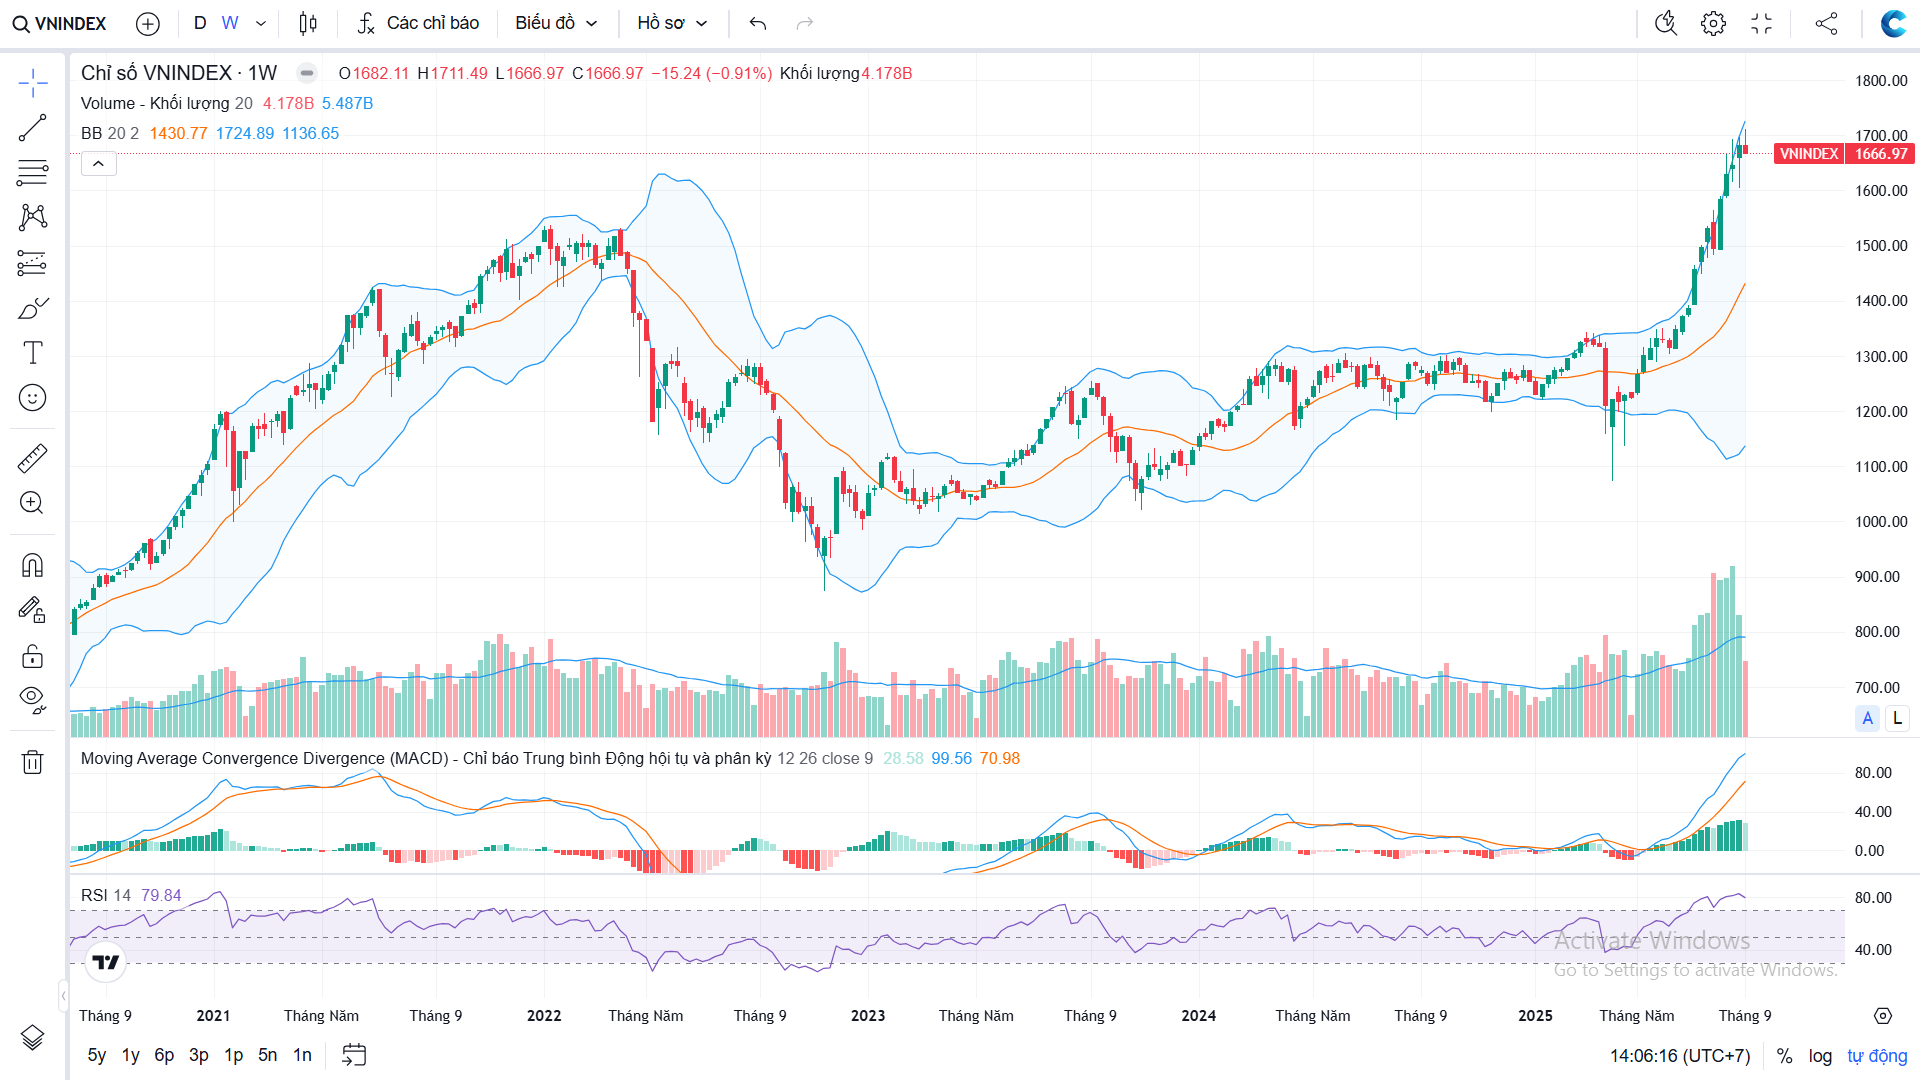
Task: Open the emoji stickers tool
Action: click(x=32, y=398)
